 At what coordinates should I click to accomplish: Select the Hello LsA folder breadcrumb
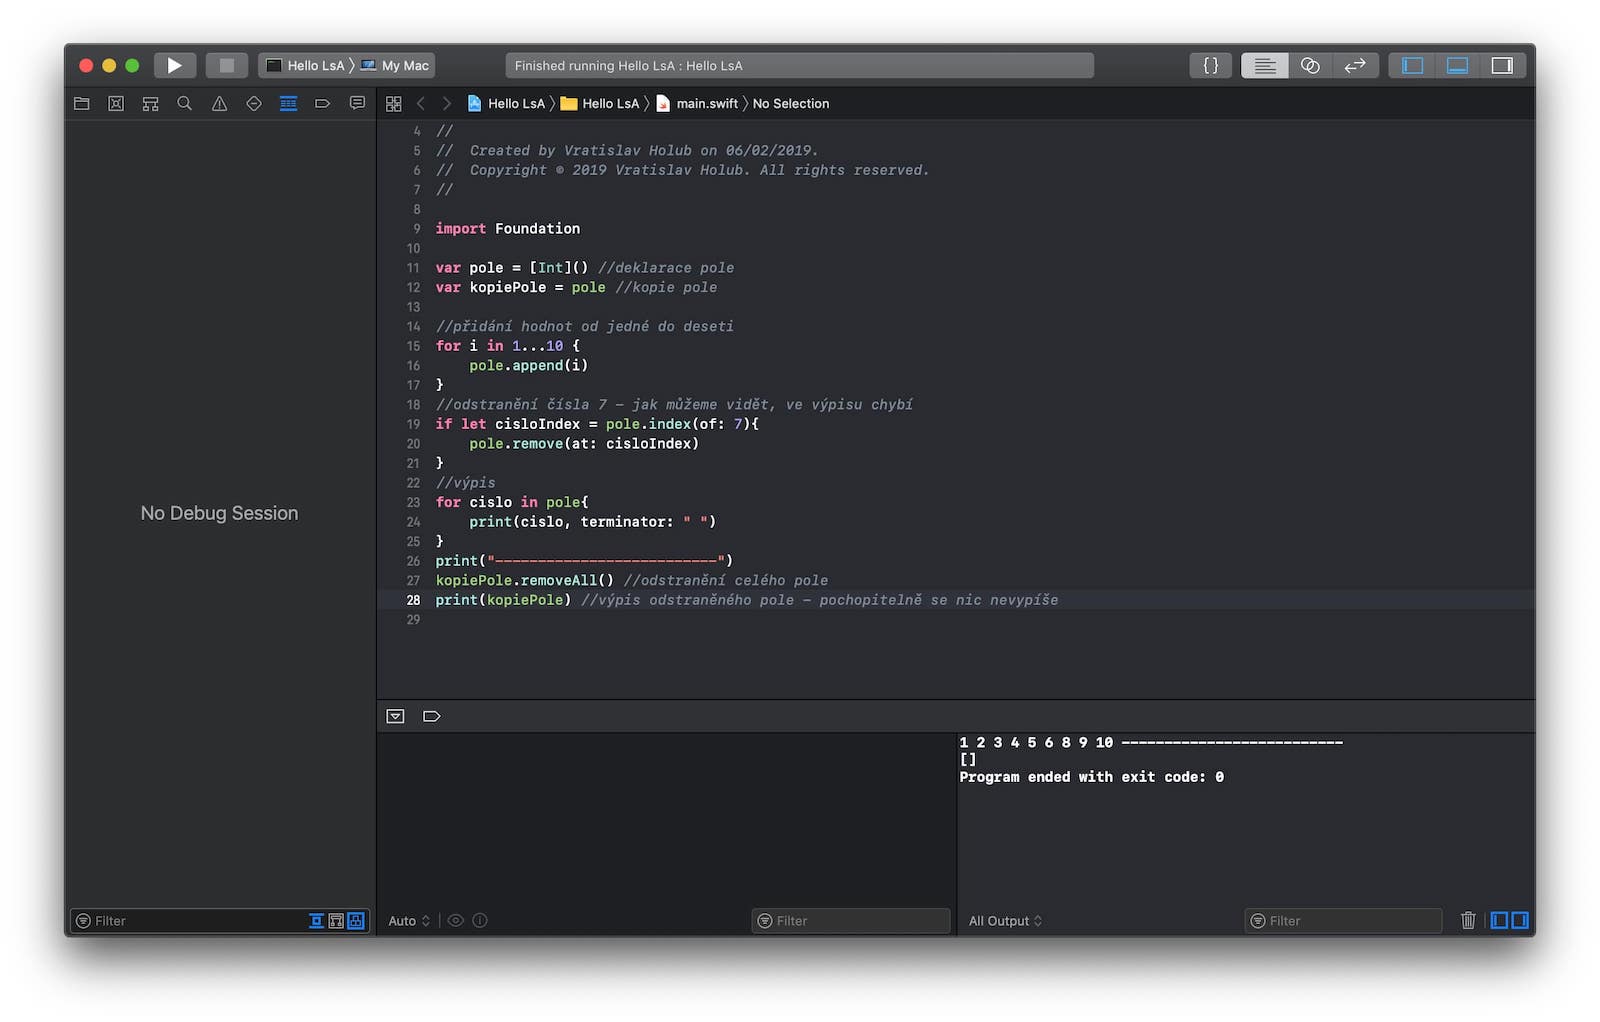pyautogui.click(x=609, y=104)
